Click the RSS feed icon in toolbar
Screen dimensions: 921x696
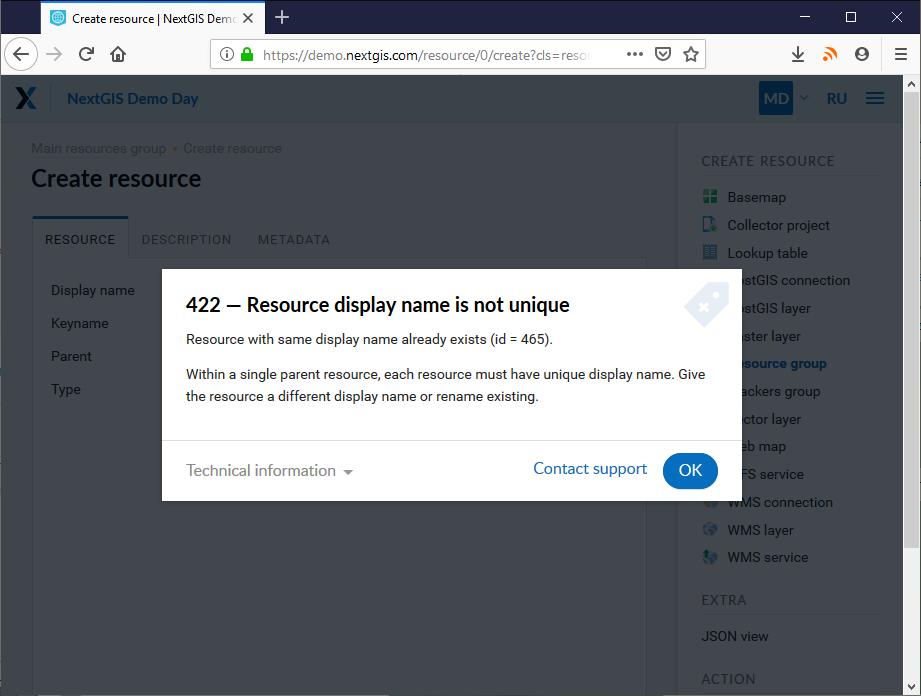829,54
